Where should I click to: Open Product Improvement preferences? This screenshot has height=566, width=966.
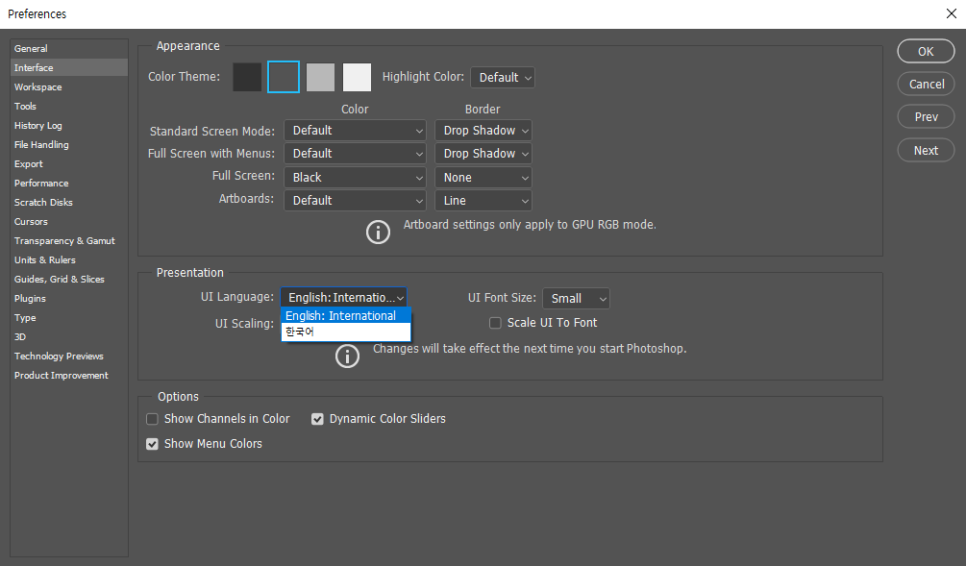click(x=69, y=375)
